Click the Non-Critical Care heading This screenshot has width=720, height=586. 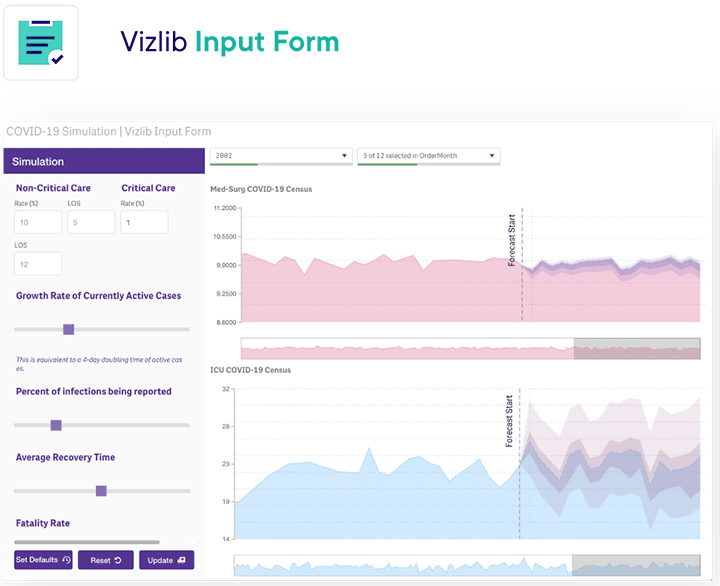point(53,188)
